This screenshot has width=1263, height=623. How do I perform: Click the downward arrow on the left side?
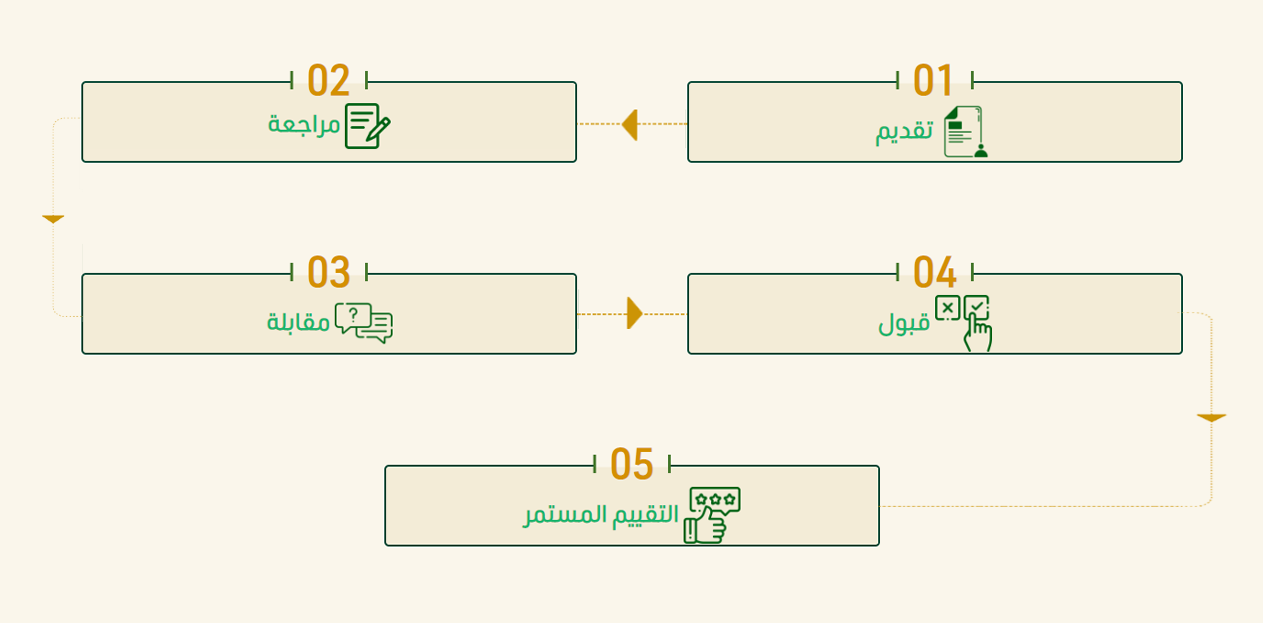coord(53,219)
